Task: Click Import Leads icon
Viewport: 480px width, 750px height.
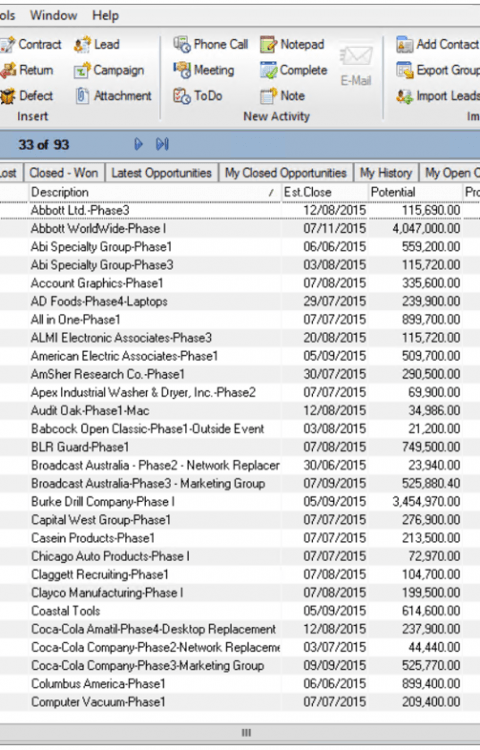Action: point(404,96)
